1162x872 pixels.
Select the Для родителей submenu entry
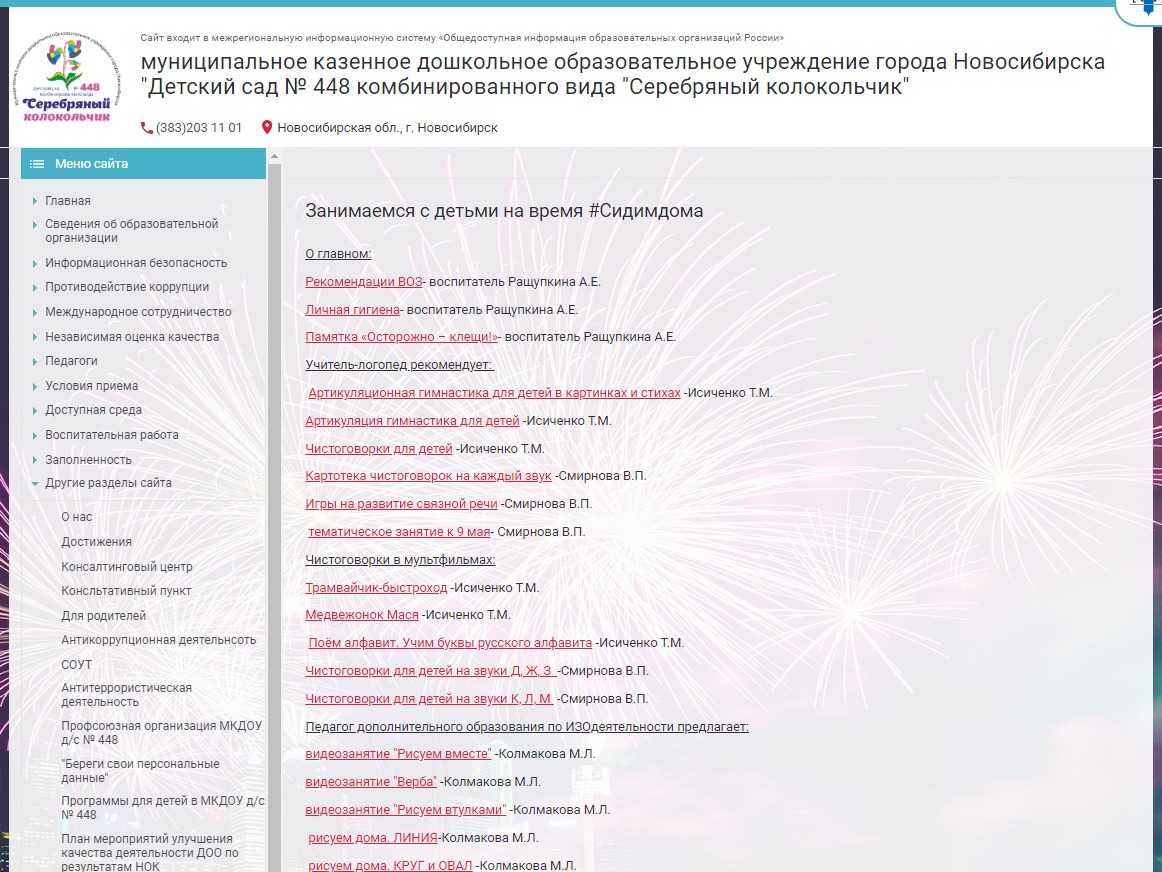coord(103,616)
